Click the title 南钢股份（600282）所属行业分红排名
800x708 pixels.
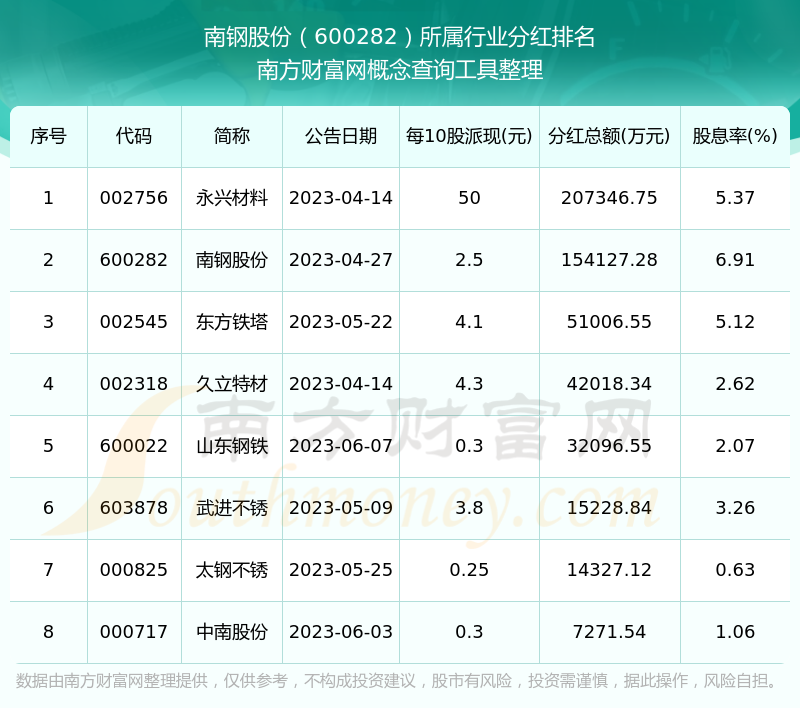point(400,38)
